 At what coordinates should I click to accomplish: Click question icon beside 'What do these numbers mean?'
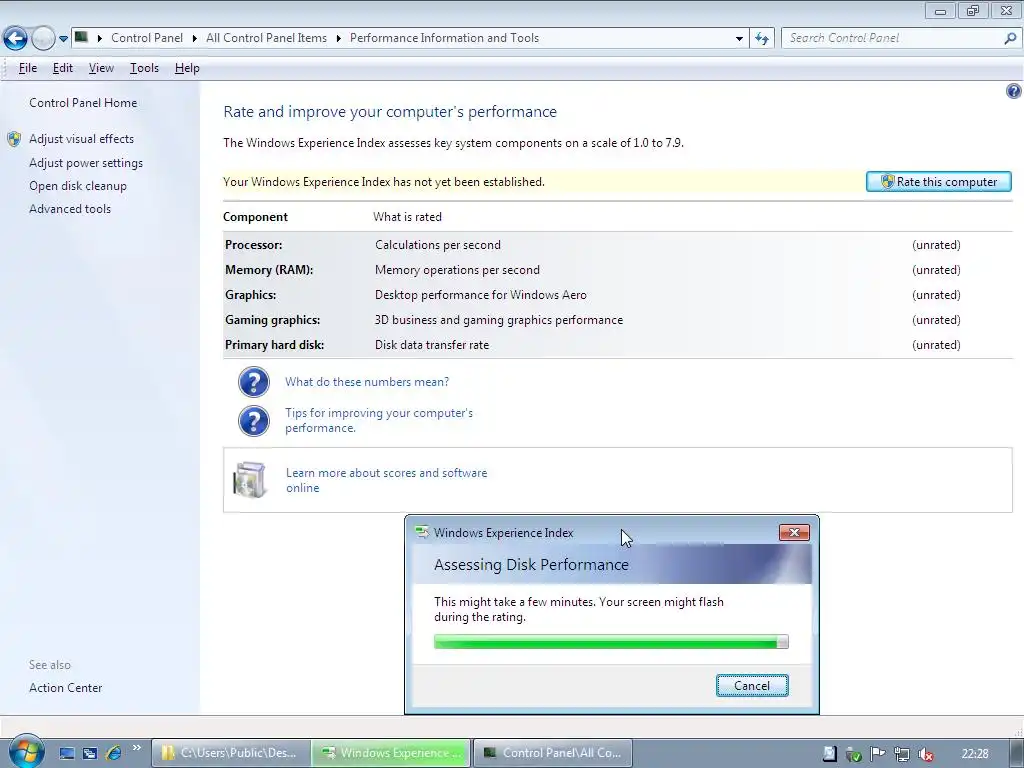point(253,382)
